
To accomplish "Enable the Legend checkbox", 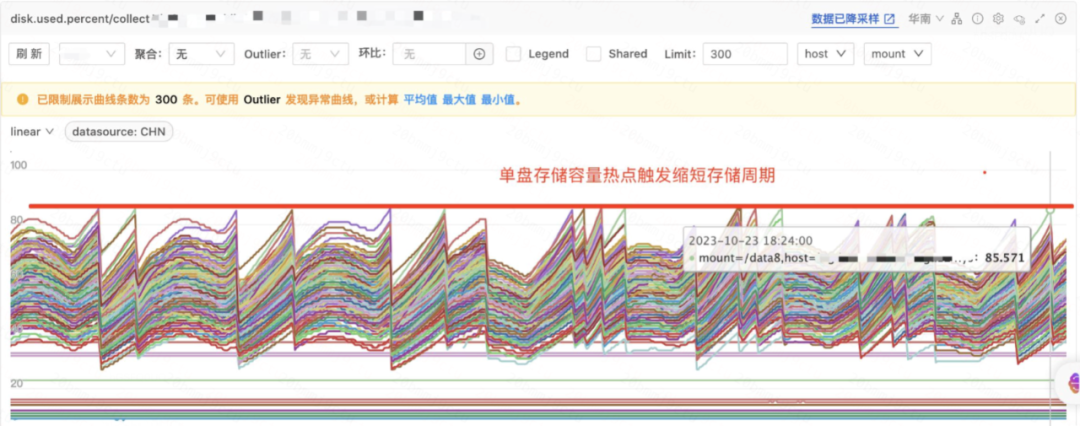I will 513,54.
